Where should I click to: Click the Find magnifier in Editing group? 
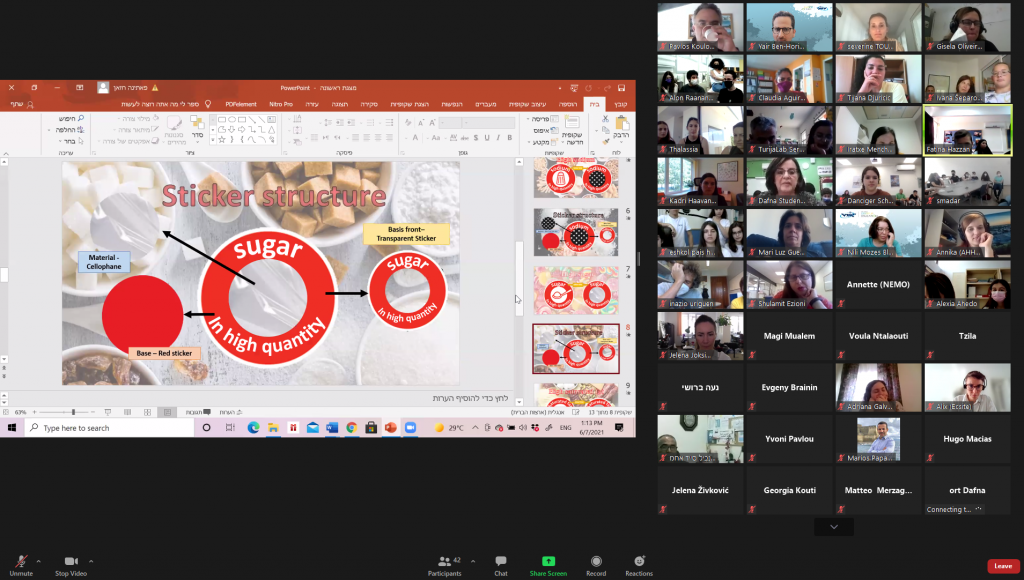point(71,119)
